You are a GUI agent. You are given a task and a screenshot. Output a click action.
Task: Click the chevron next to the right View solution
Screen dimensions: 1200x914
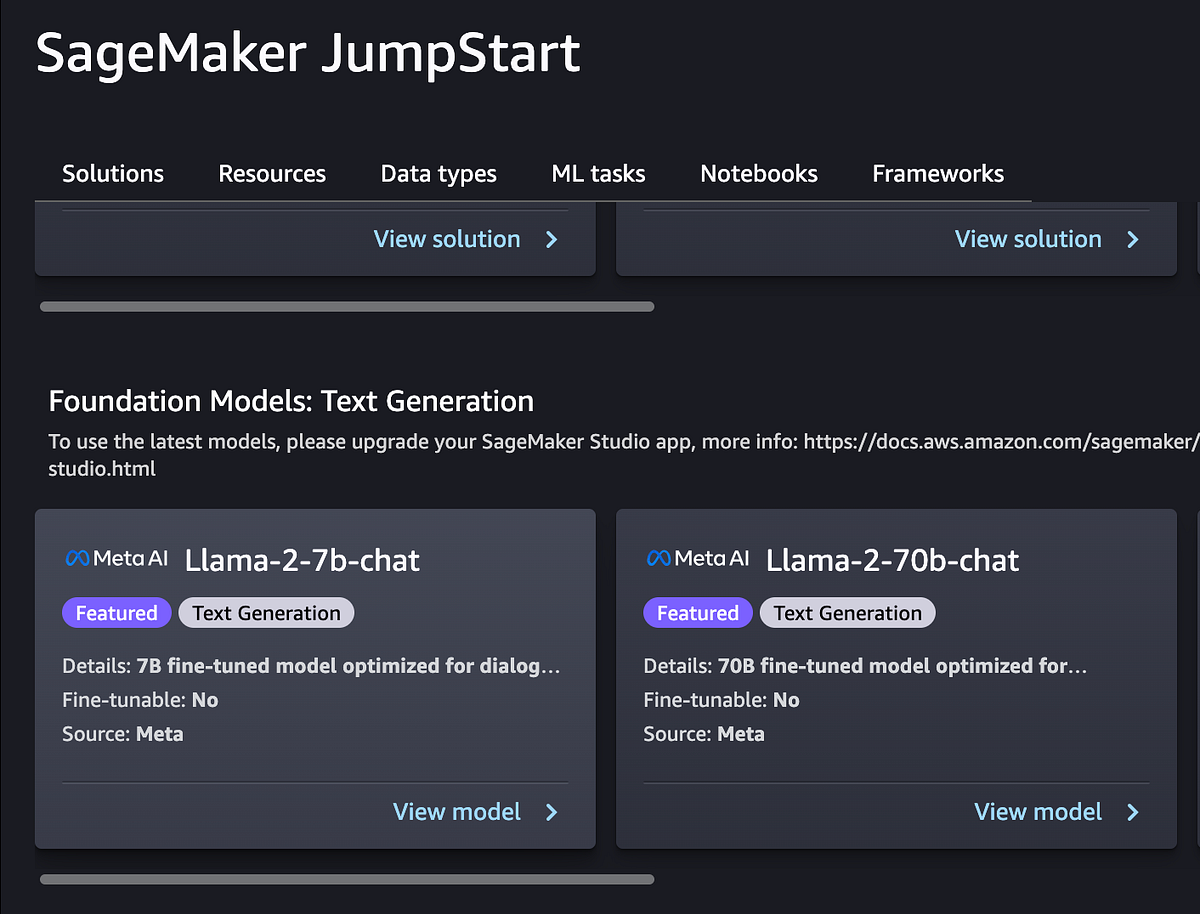(1132, 239)
